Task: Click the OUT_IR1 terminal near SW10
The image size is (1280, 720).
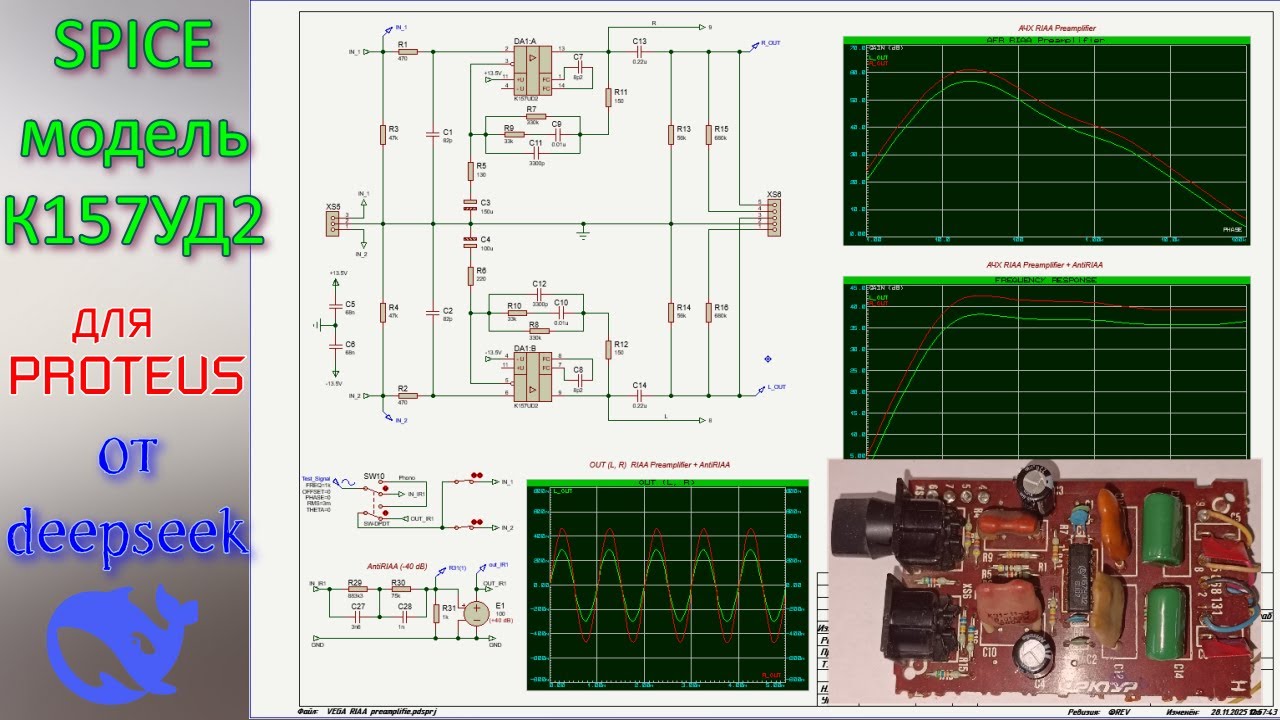Action: tap(417, 519)
